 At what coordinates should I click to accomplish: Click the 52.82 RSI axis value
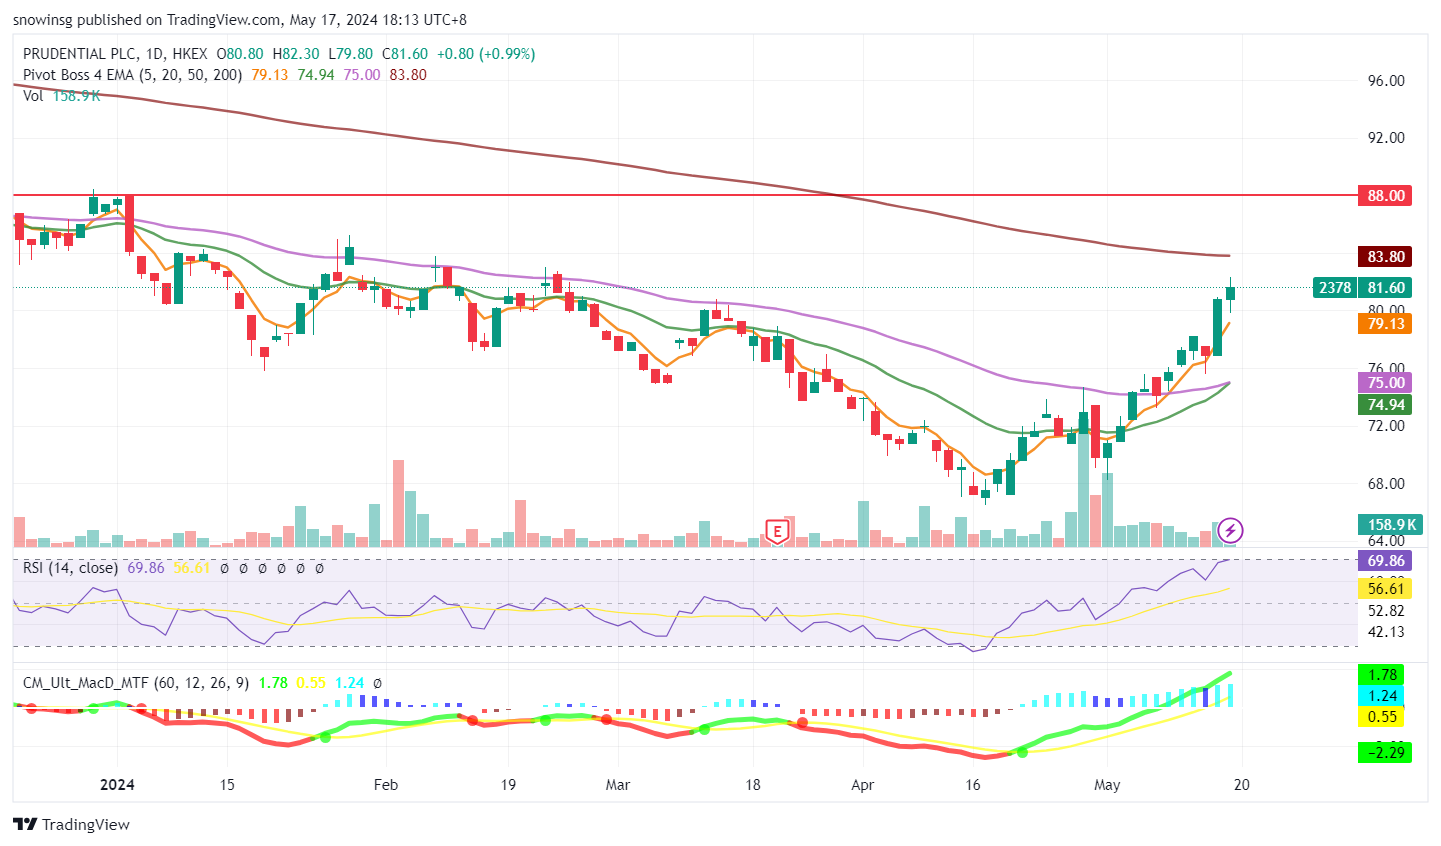pos(1386,611)
